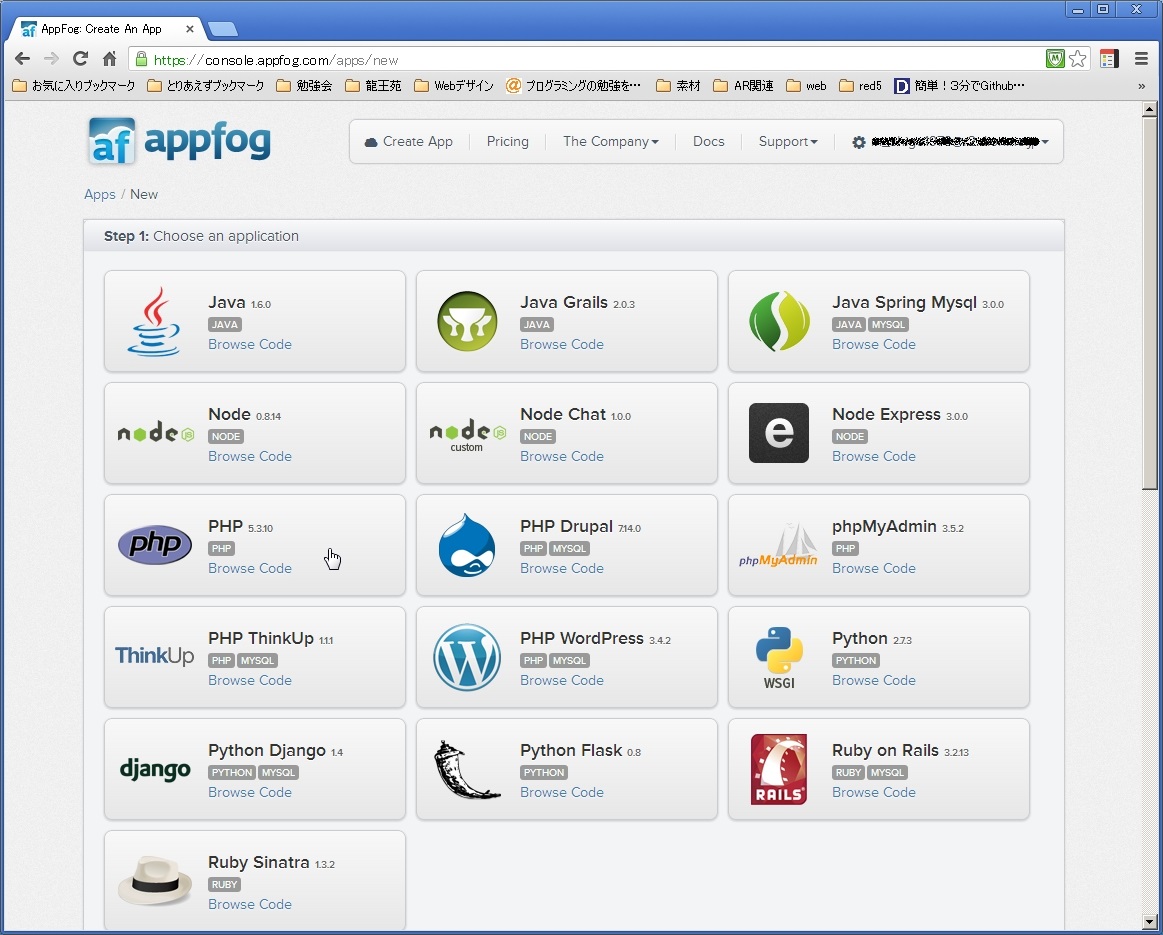
Task: Go back with the browser back arrow
Action: coord(22,59)
